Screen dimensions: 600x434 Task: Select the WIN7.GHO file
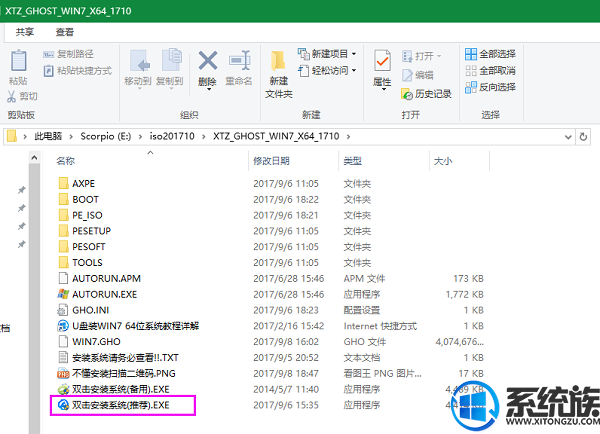point(89,342)
